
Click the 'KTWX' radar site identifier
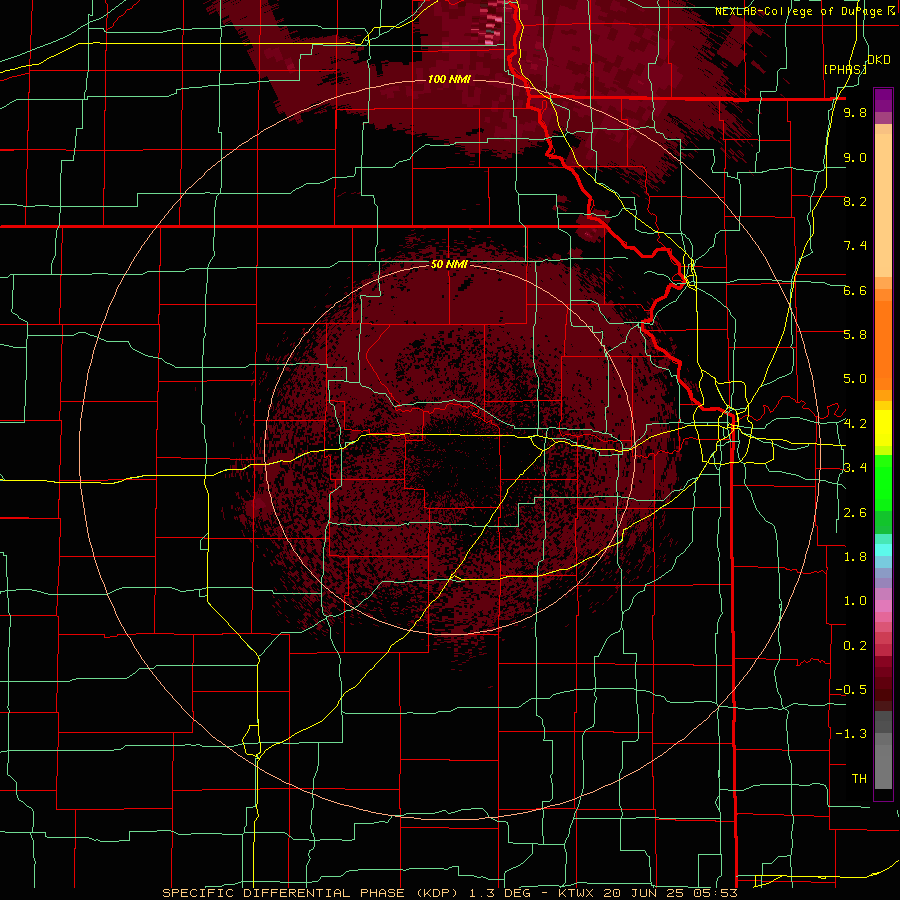coord(575,893)
